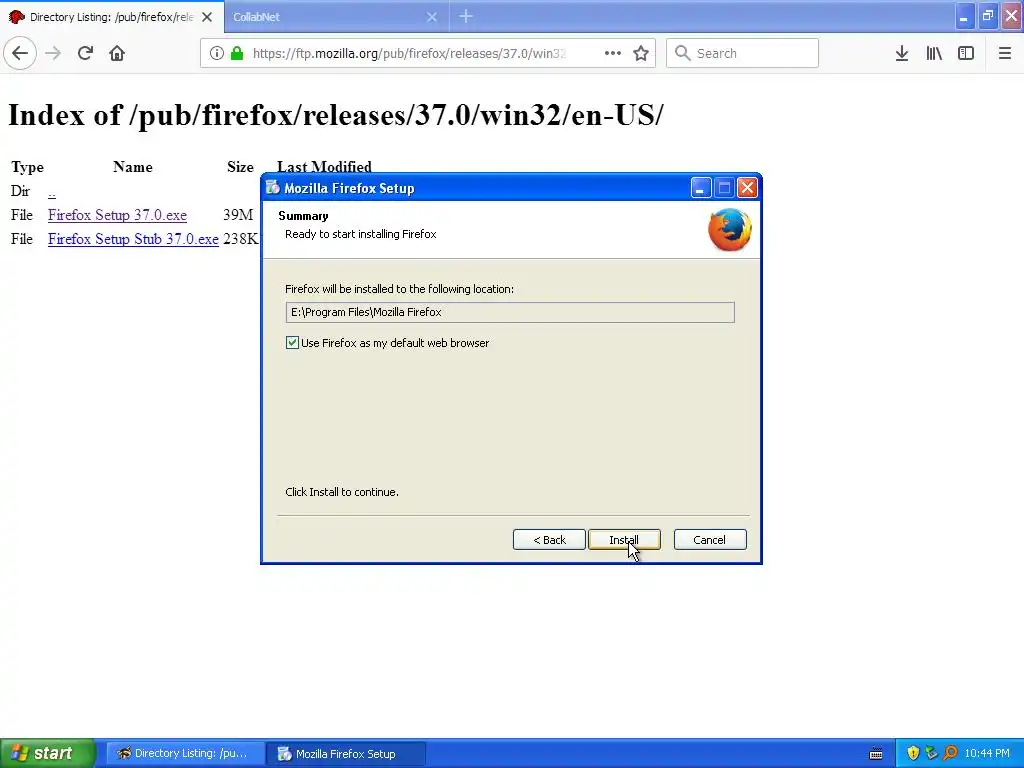This screenshot has height=768, width=1024.
Task: Click the network tray icon beside shield
Action: point(931,753)
